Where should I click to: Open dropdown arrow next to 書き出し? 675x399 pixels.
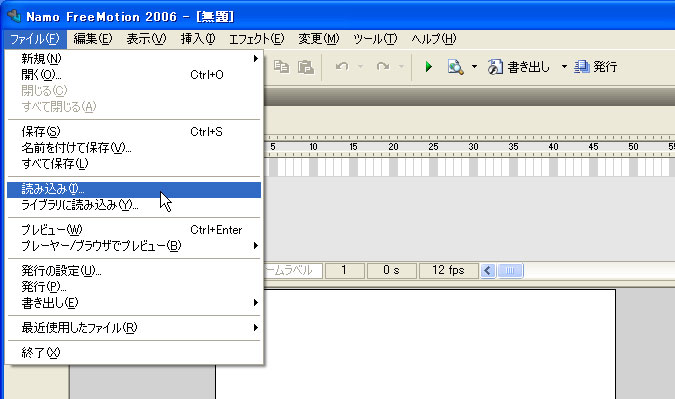(x=564, y=67)
